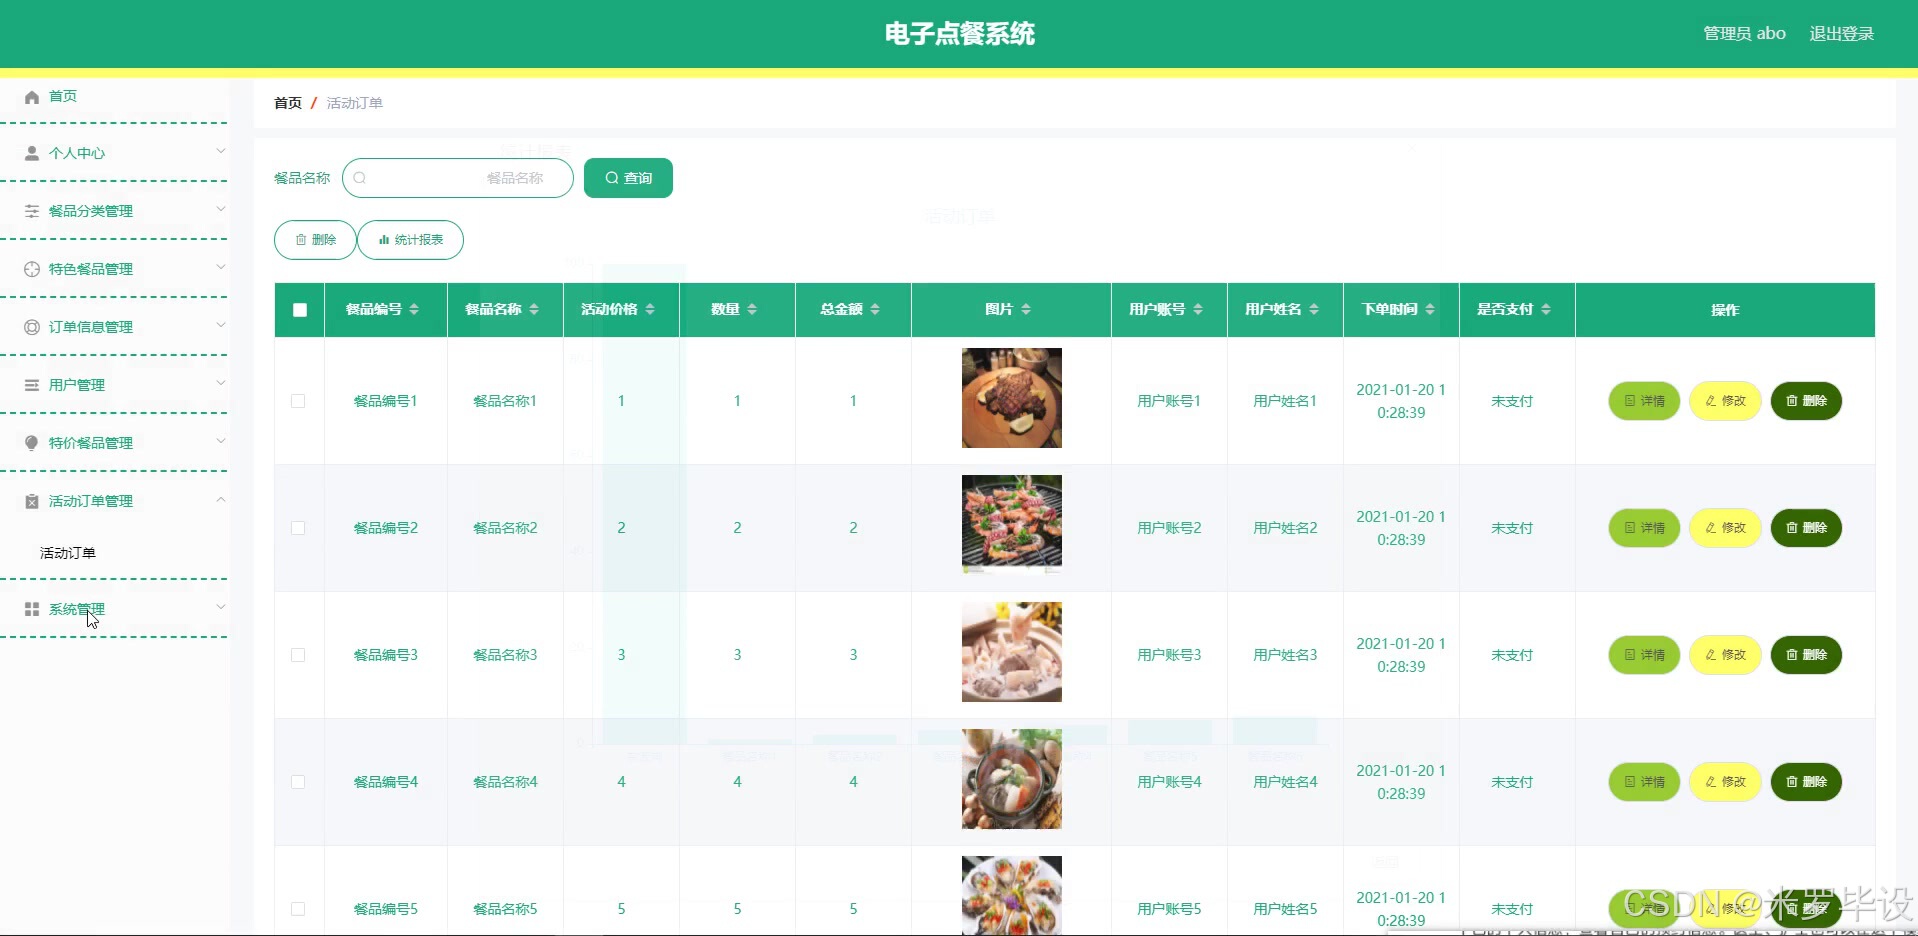Expand the 个人中心 menu chevron
Image resolution: width=1918 pixels, height=936 pixels.
[221, 152]
